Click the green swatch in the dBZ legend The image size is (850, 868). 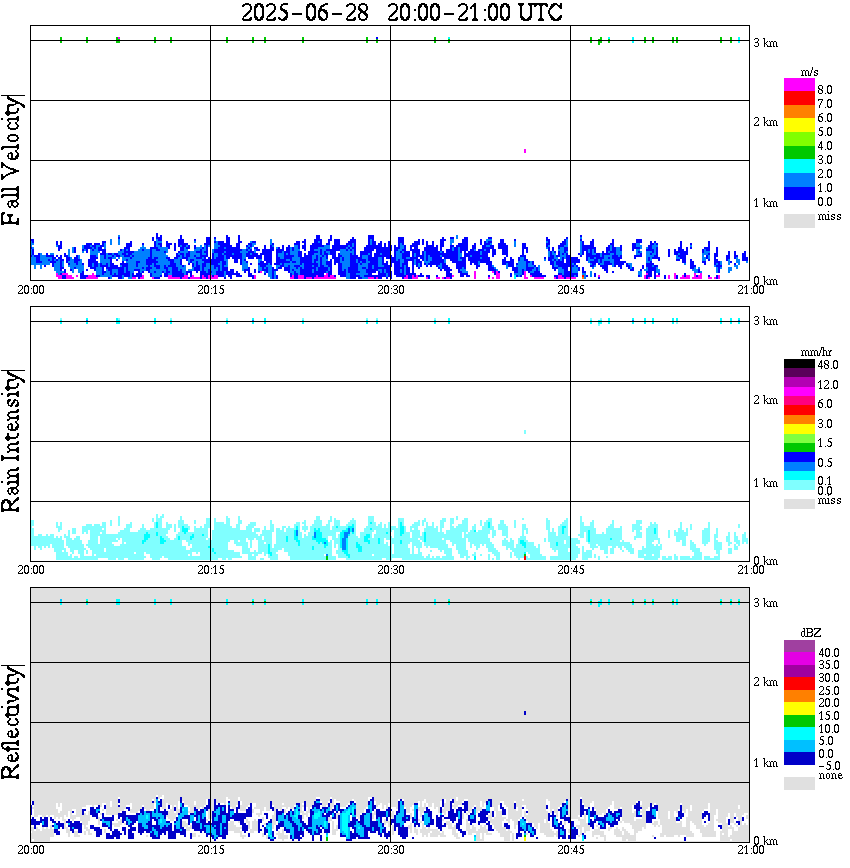tap(799, 721)
